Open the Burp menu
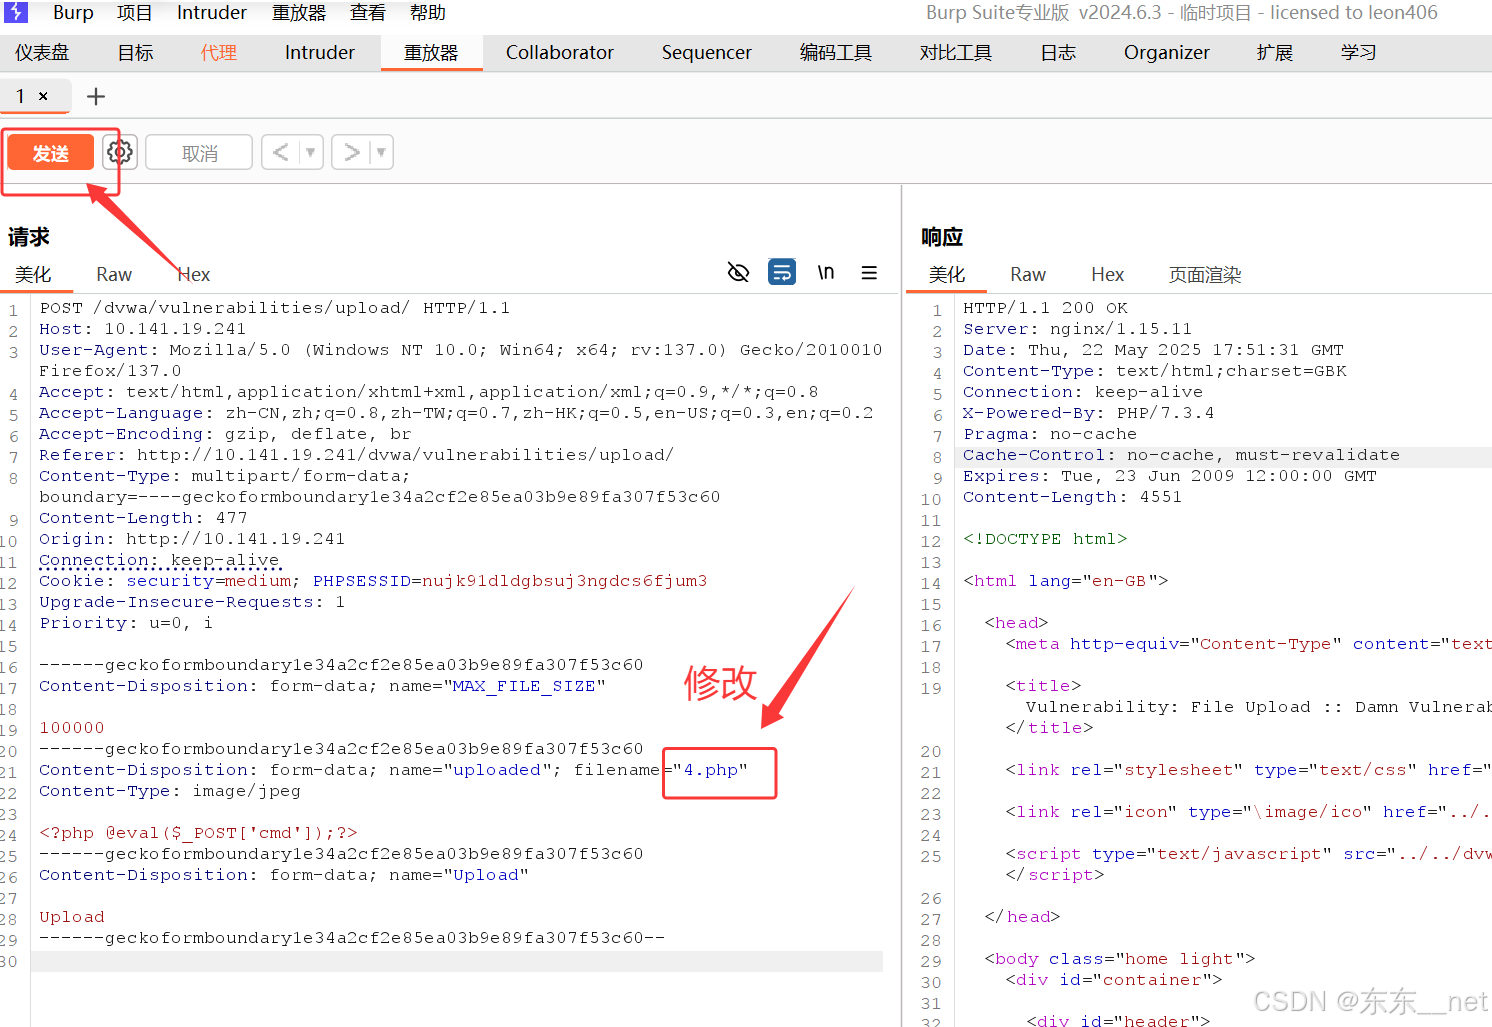Image resolution: width=1492 pixels, height=1027 pixels. tap(73, 13)
